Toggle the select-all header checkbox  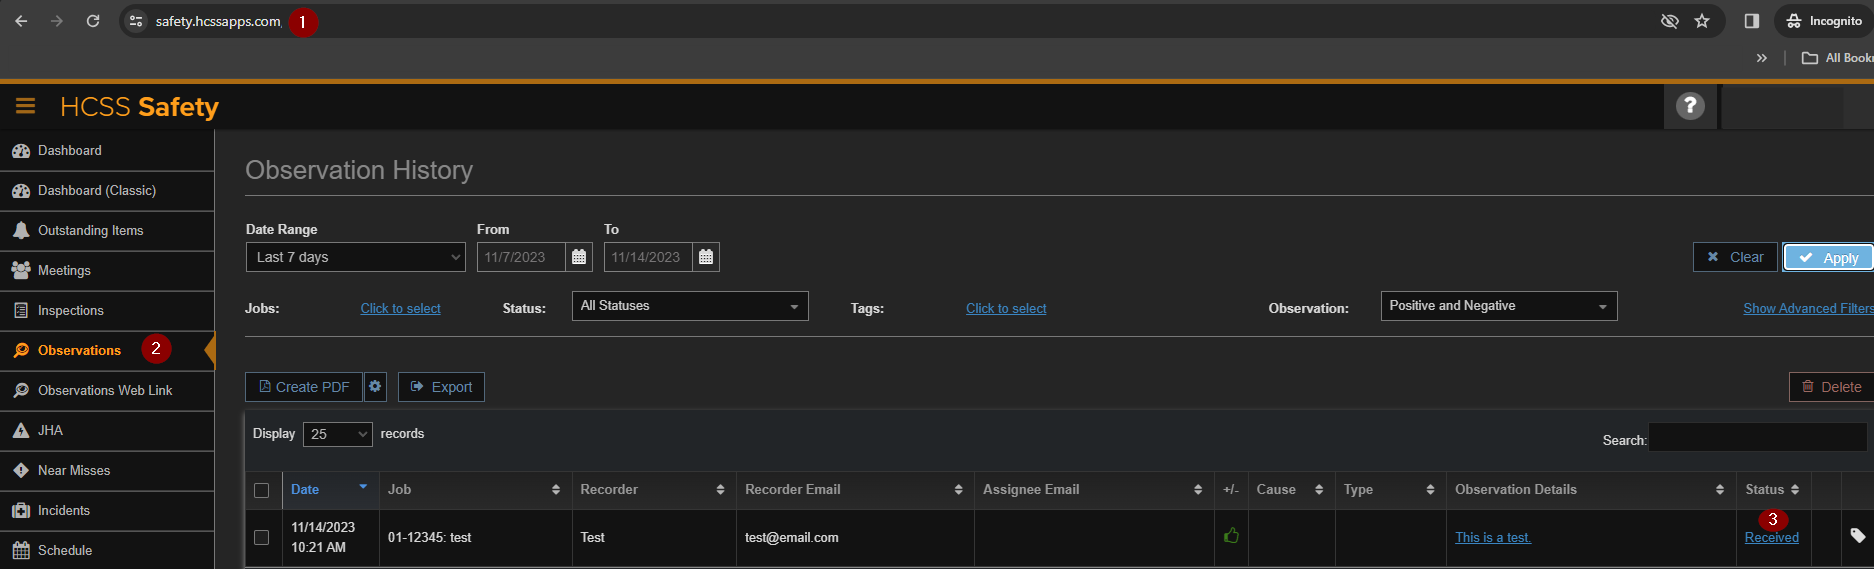click(262, 490)
